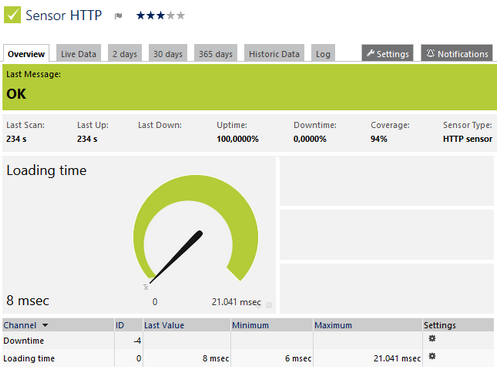This screenshot has height=370, width=497.
Task: Click the OK last message banner
Action: pos(250,87)
